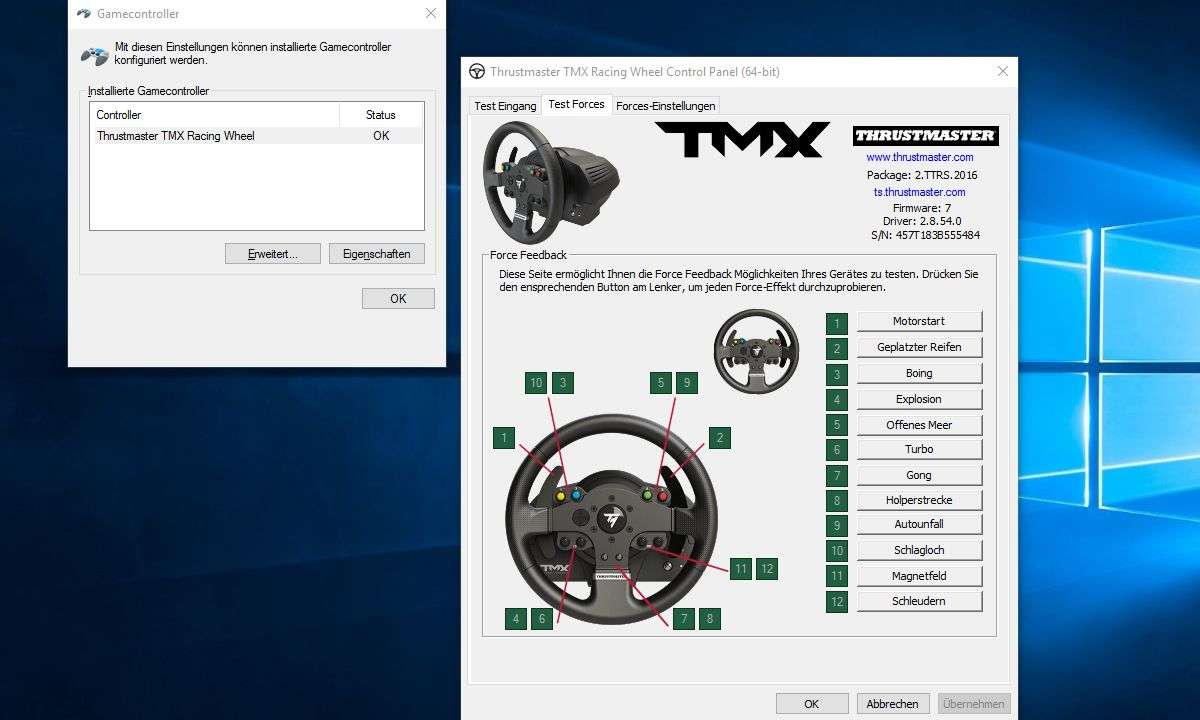Click OK in the Gamecontroller window
Image resolution: width=1200 pixels, height=720 pixels.
(398, 298)
